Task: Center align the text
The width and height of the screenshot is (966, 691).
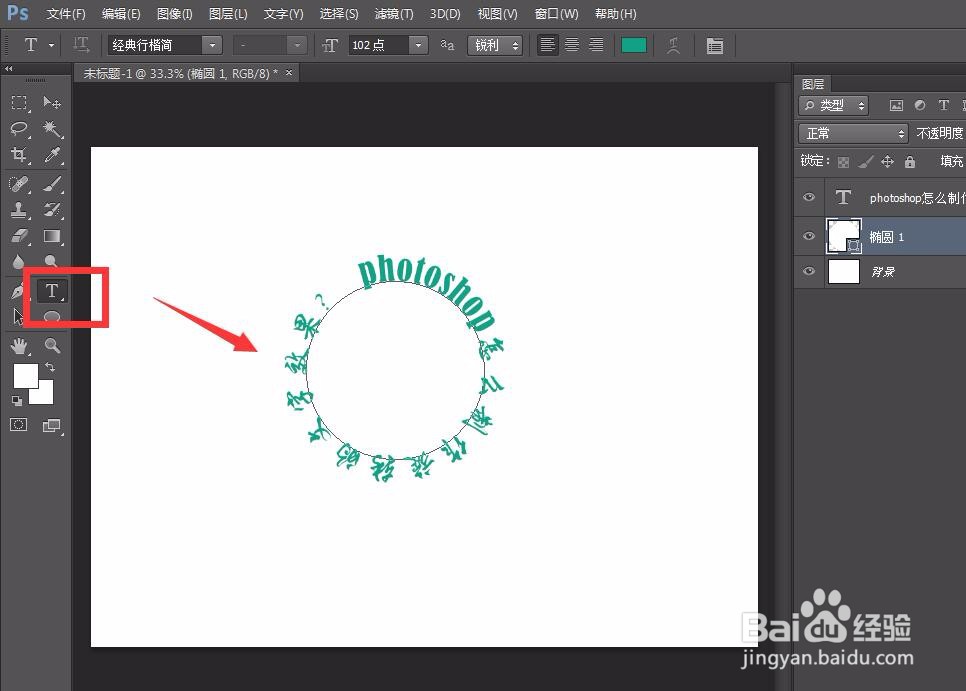Action: point(572,45)
